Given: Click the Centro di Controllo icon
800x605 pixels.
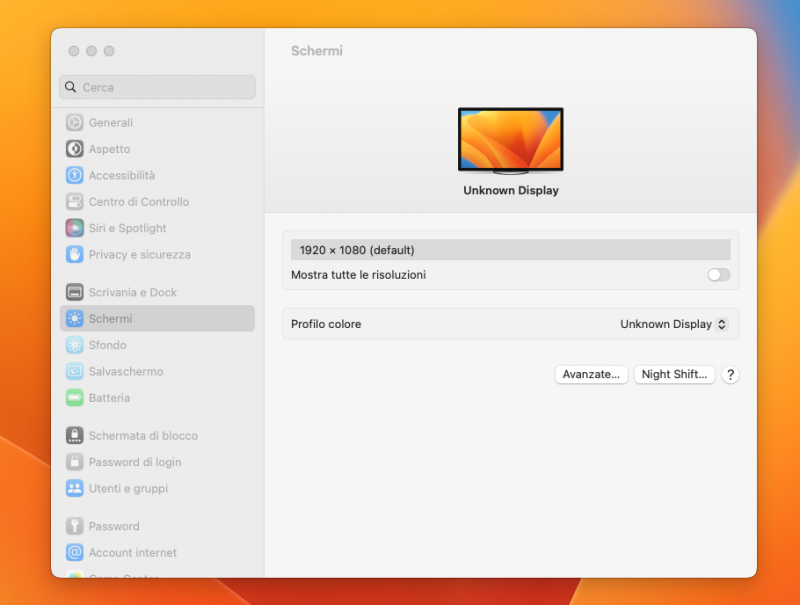Looking at the screenshot, I should [74, 201].
